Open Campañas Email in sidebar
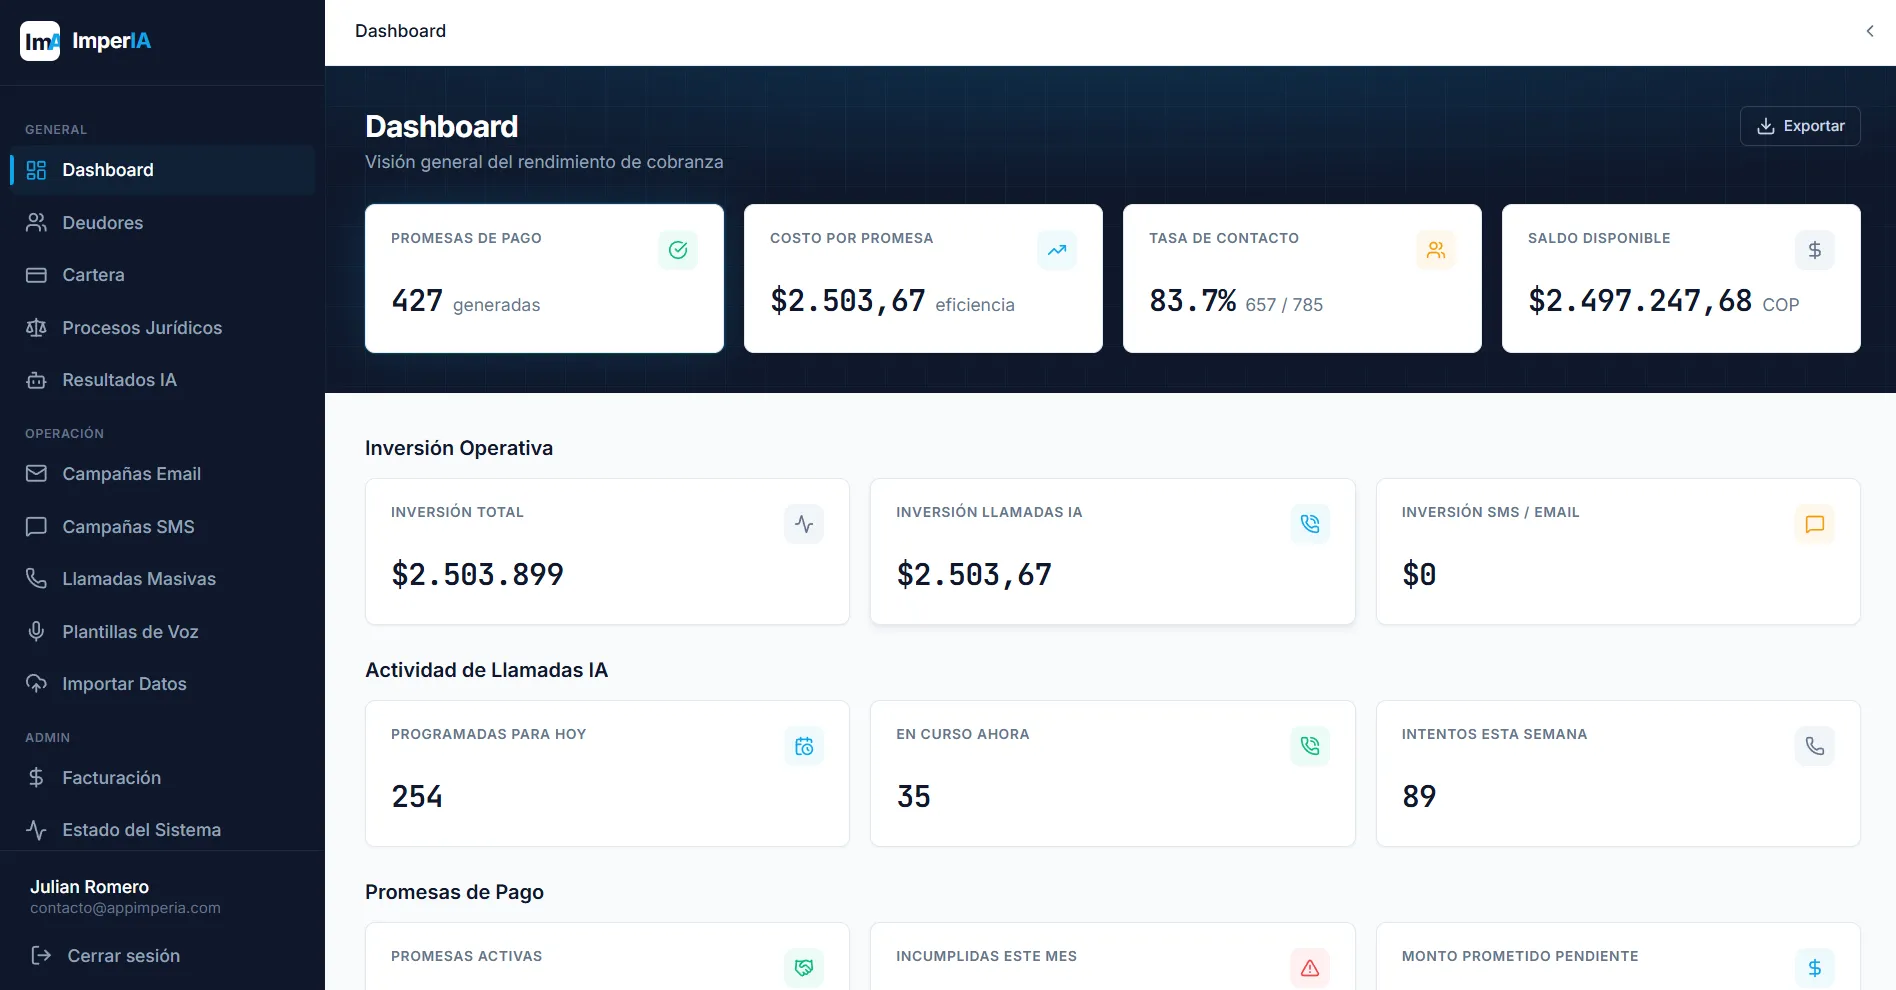The width and height of the screenshot is (1896, 990). coord(162,474)
